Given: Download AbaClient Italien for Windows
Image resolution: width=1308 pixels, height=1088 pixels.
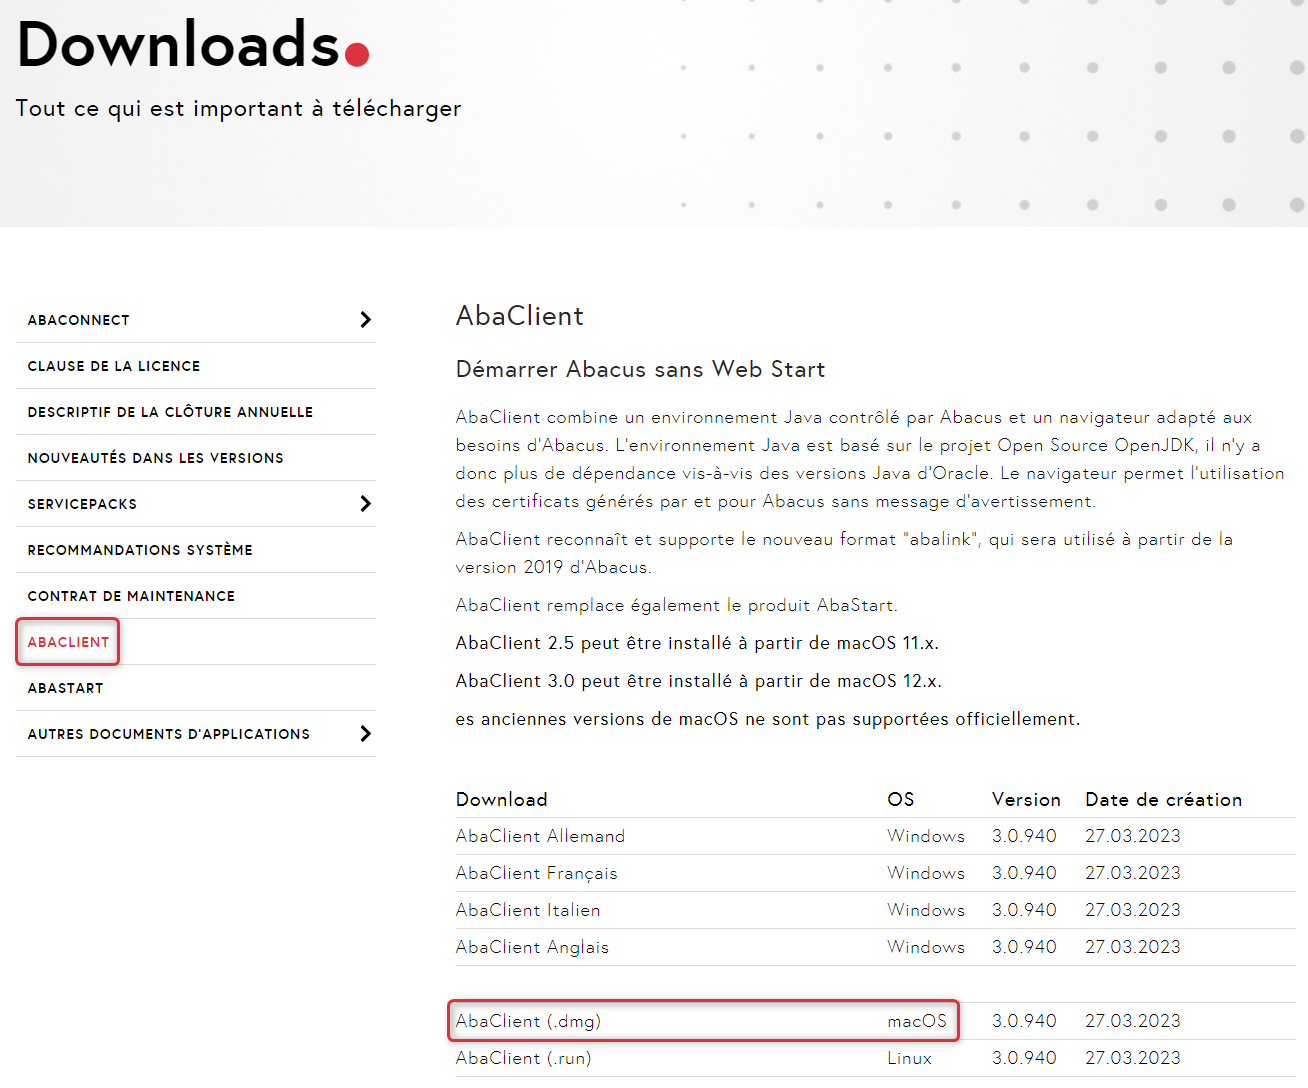Looking at the screenshot, I should [x=528, y=910].
